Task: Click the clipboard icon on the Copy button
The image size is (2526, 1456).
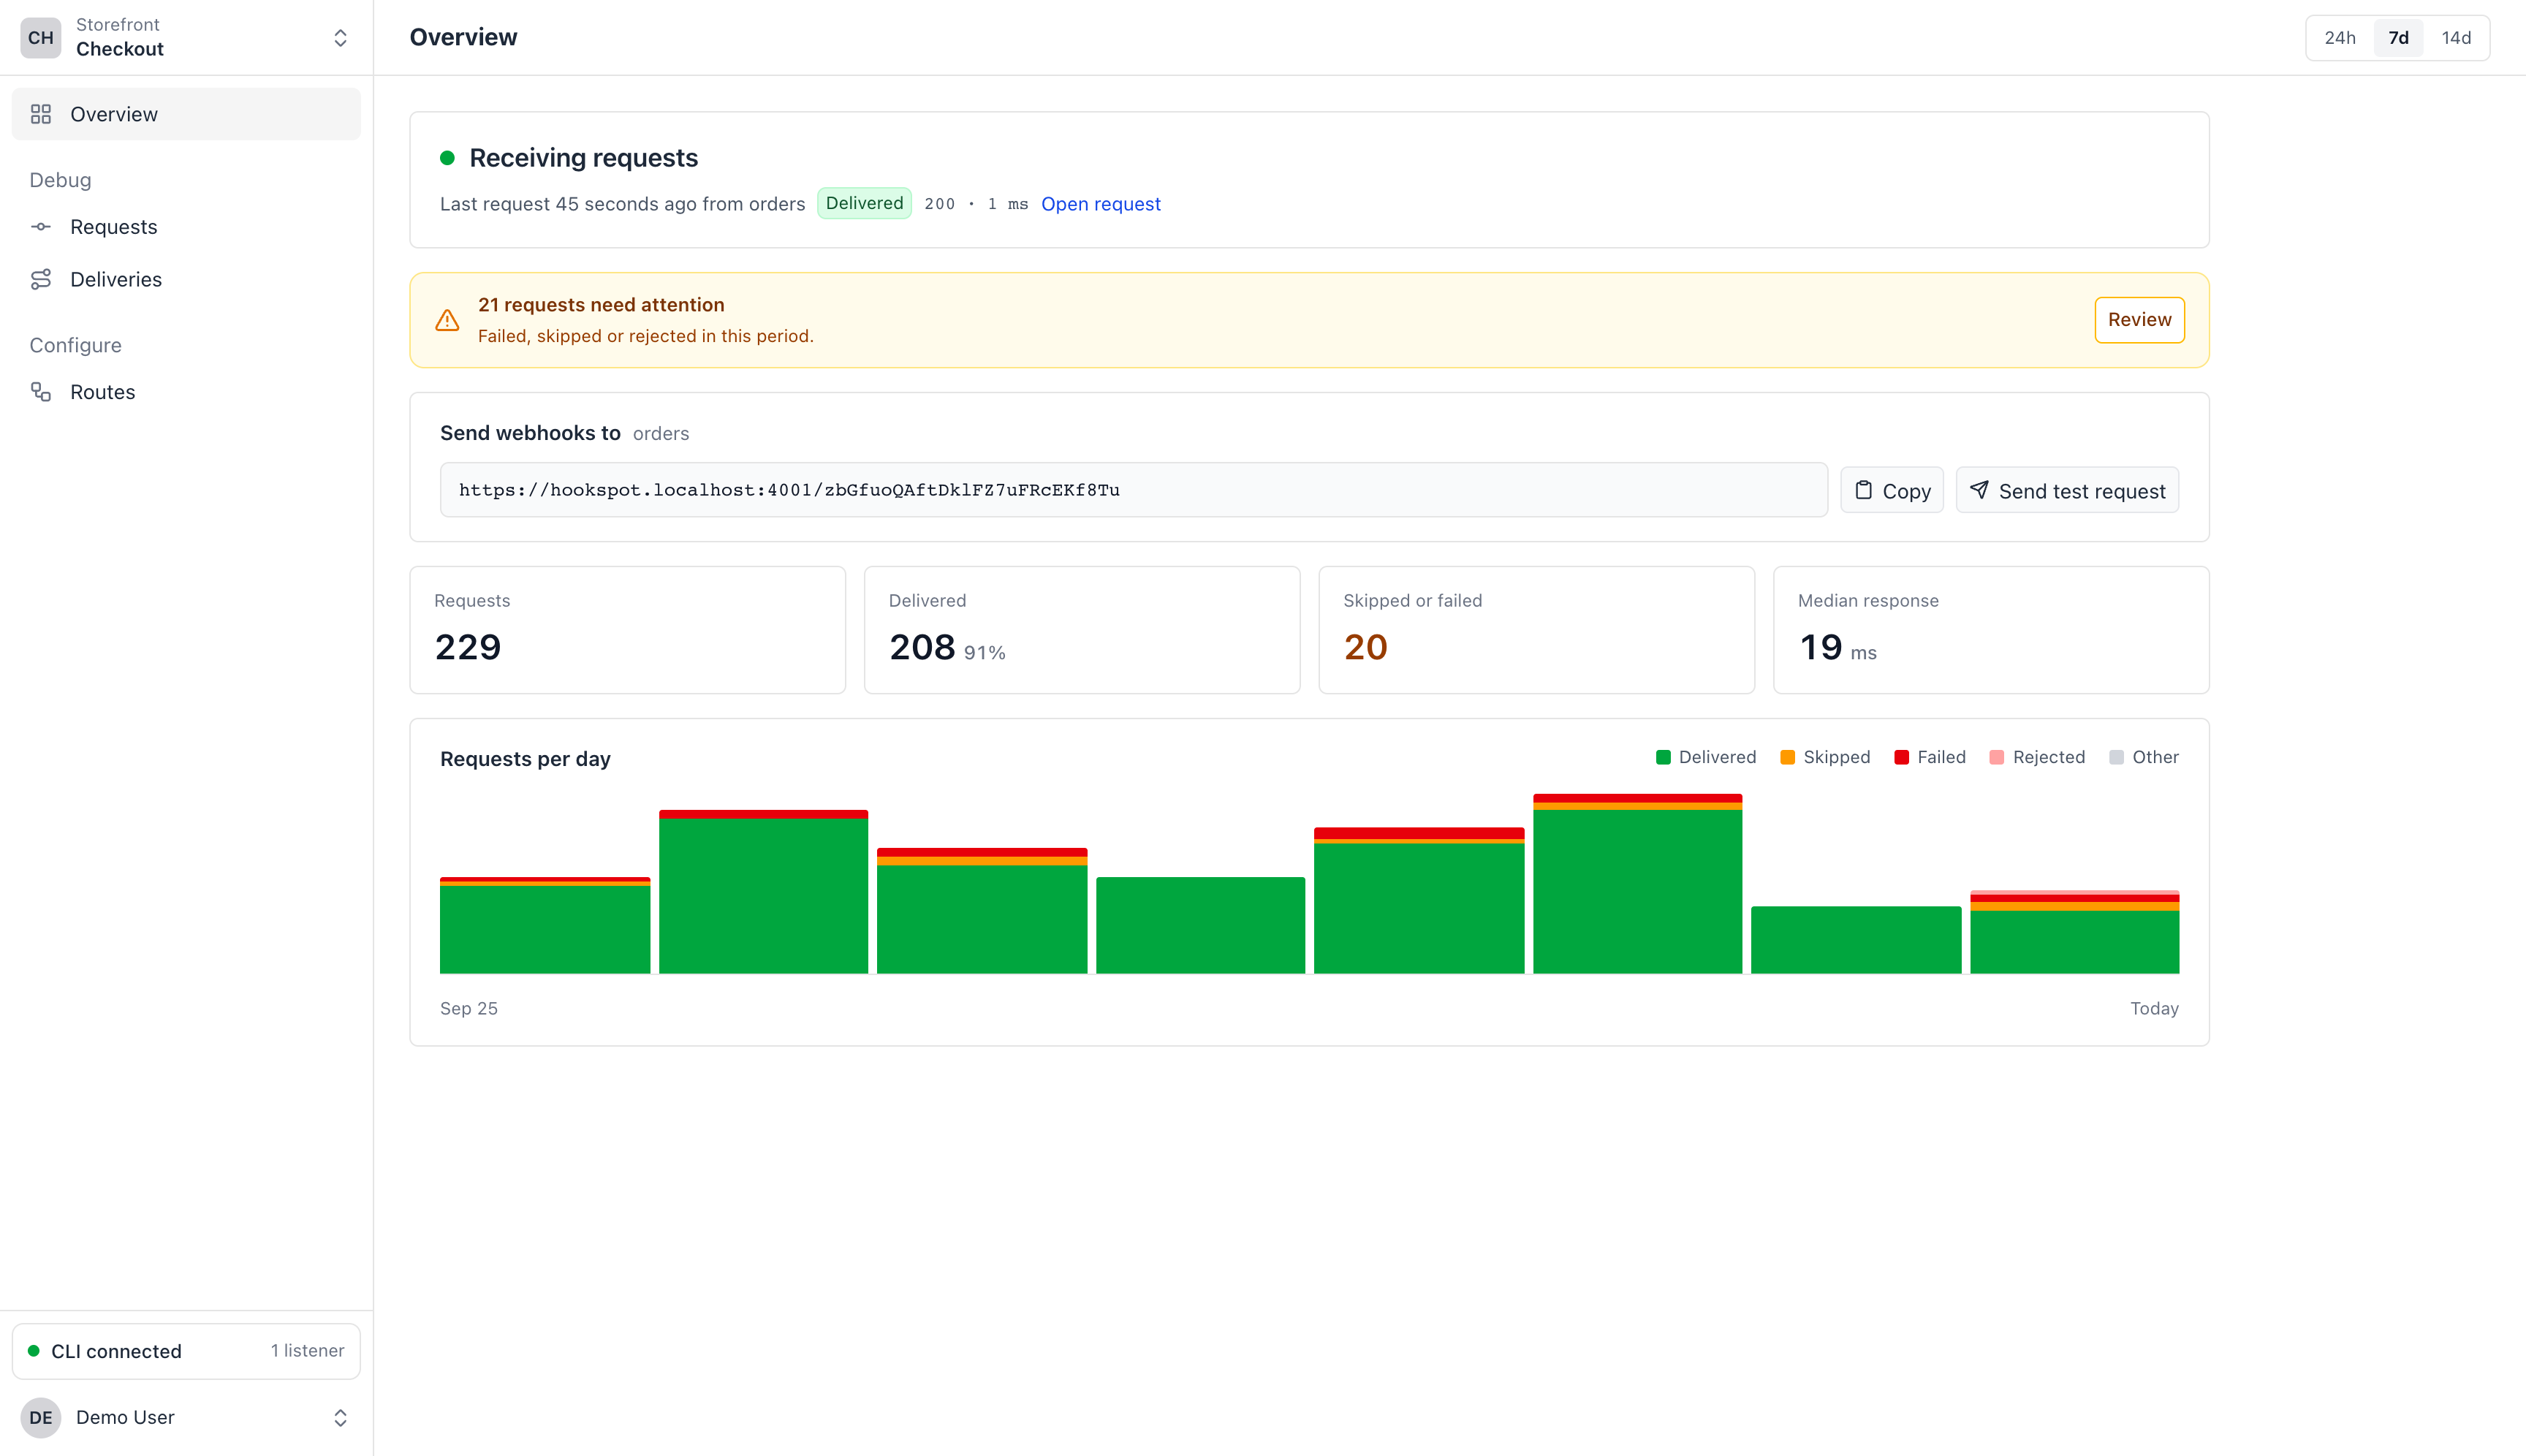Action: click(1863, 490)
